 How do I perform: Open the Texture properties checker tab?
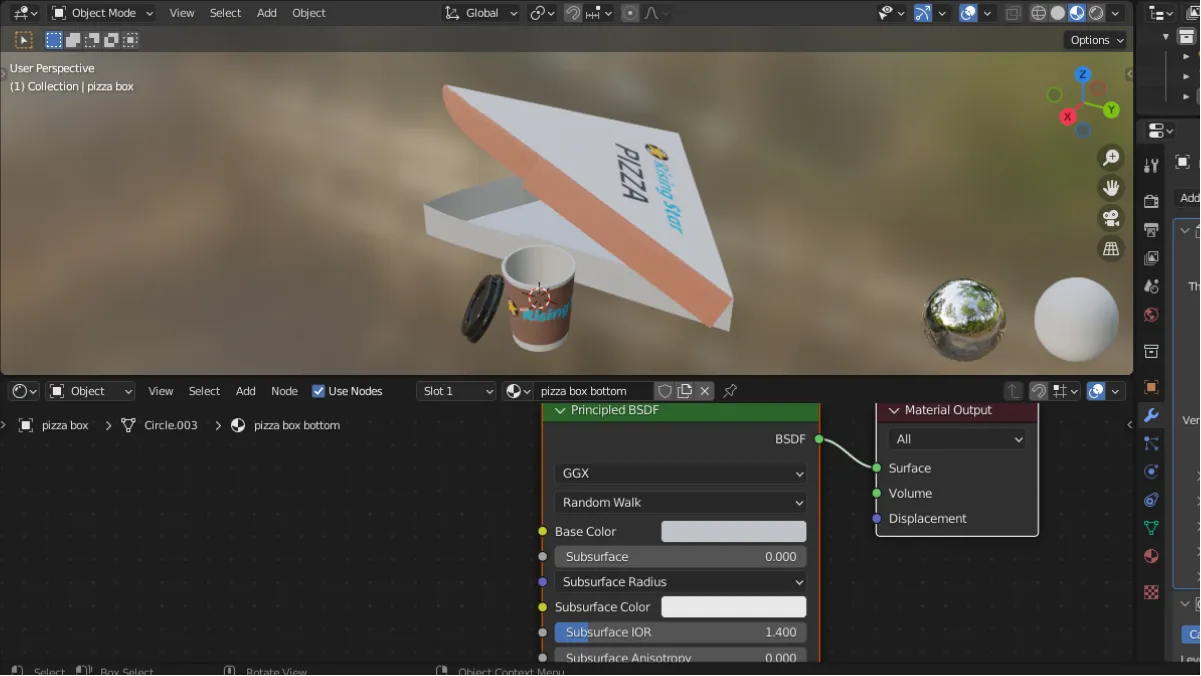(x=1151, y=592)
